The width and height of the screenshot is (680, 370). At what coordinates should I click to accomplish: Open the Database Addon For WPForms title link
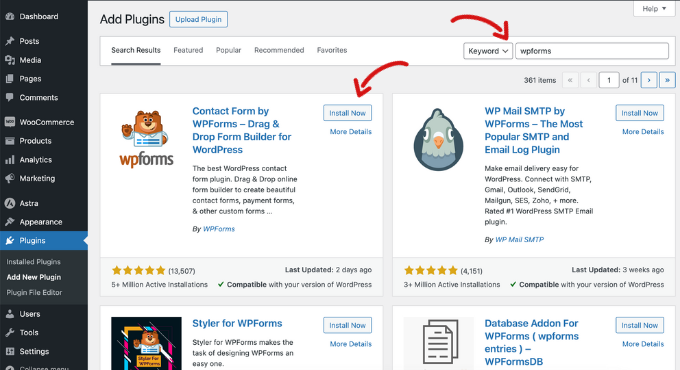[532, 342]
